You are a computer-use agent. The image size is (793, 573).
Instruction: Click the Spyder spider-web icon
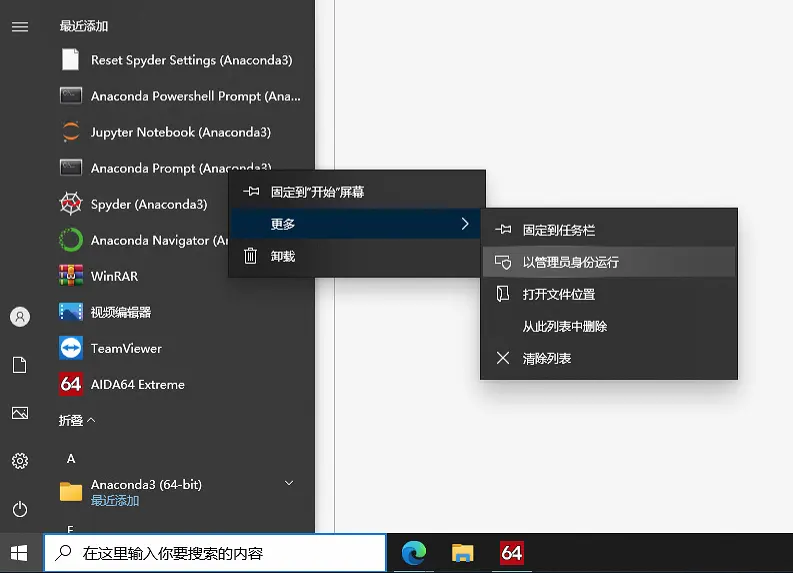(x=71, y=204)
